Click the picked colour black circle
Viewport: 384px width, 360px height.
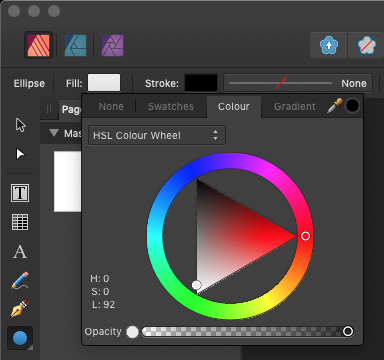point(352,106)
